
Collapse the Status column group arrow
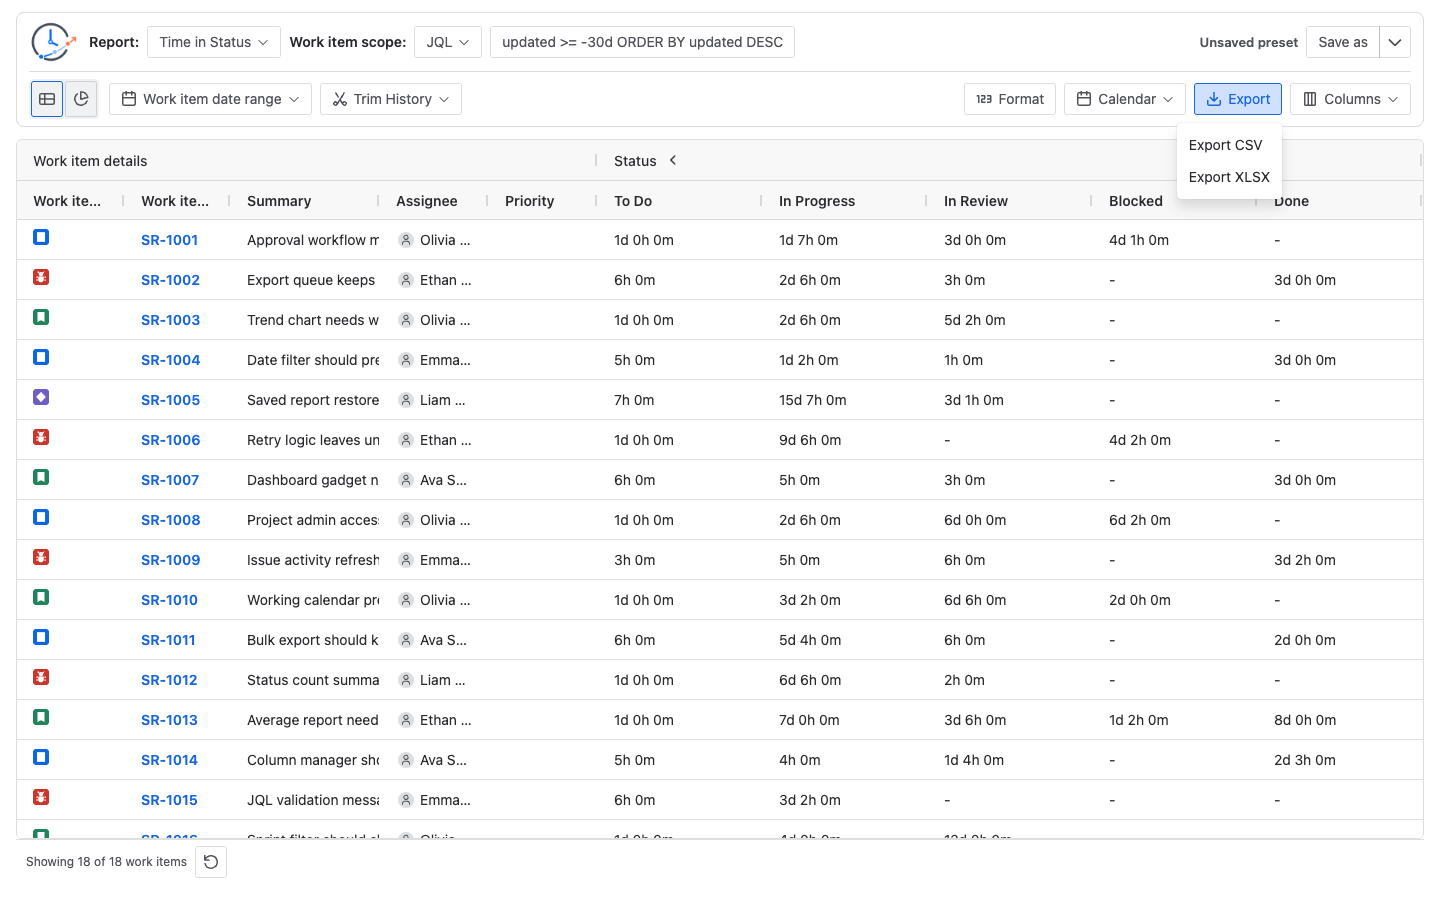[x=673, y=160]
